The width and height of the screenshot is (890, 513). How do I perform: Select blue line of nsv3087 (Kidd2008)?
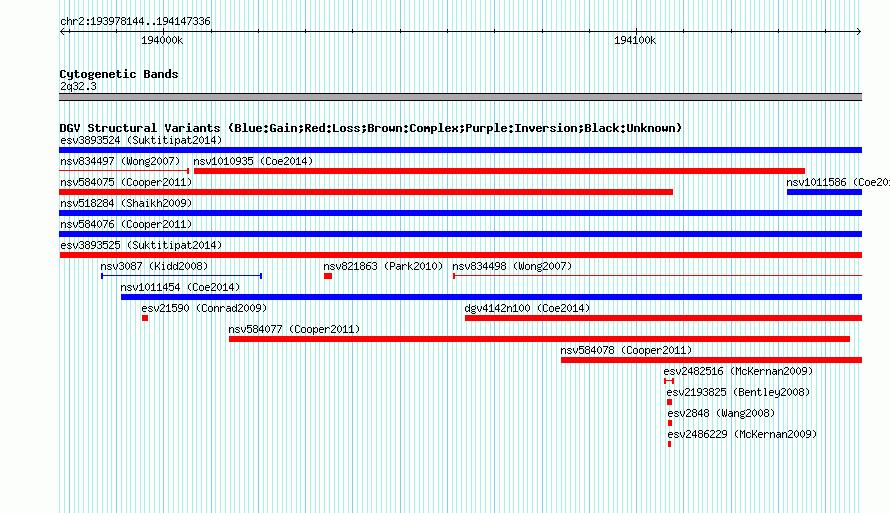[182, 276]
